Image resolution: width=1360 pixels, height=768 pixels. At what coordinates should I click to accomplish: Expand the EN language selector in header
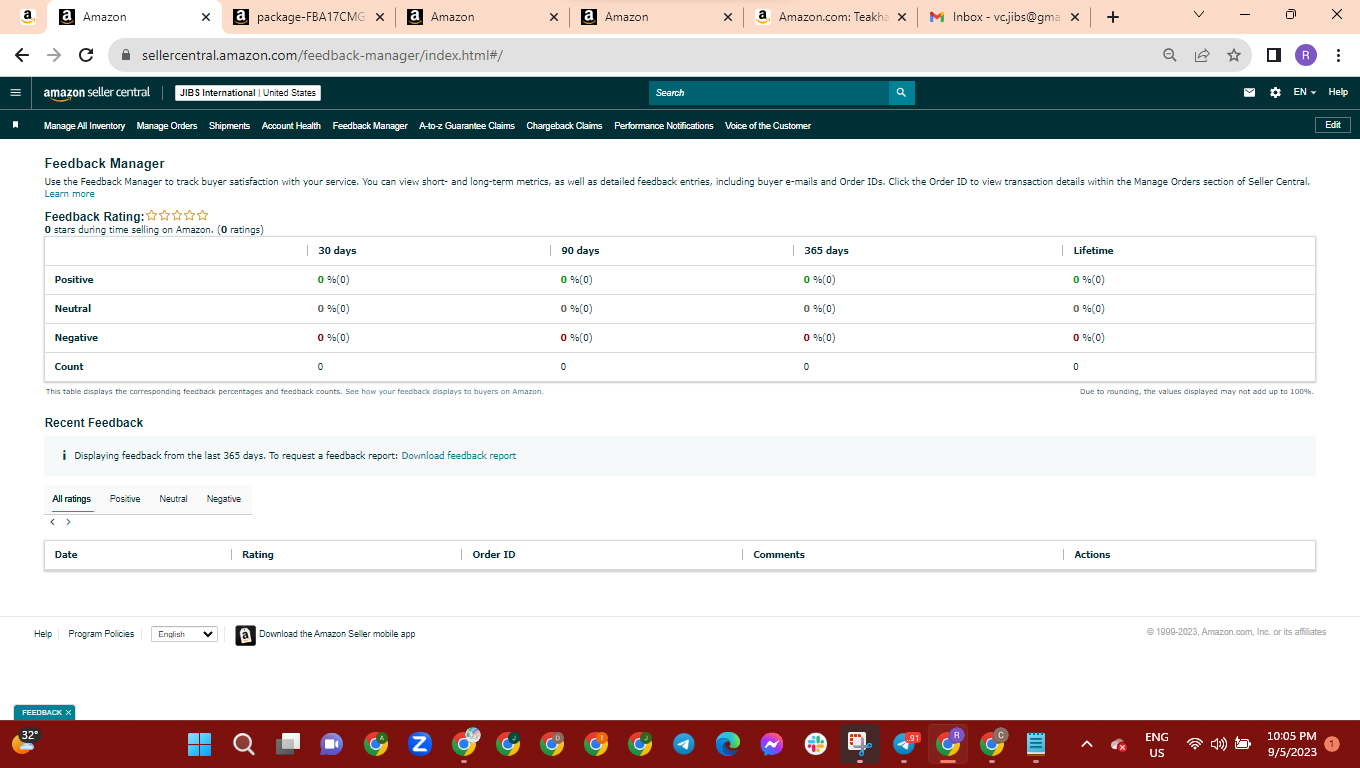[x=1304, y=93]
